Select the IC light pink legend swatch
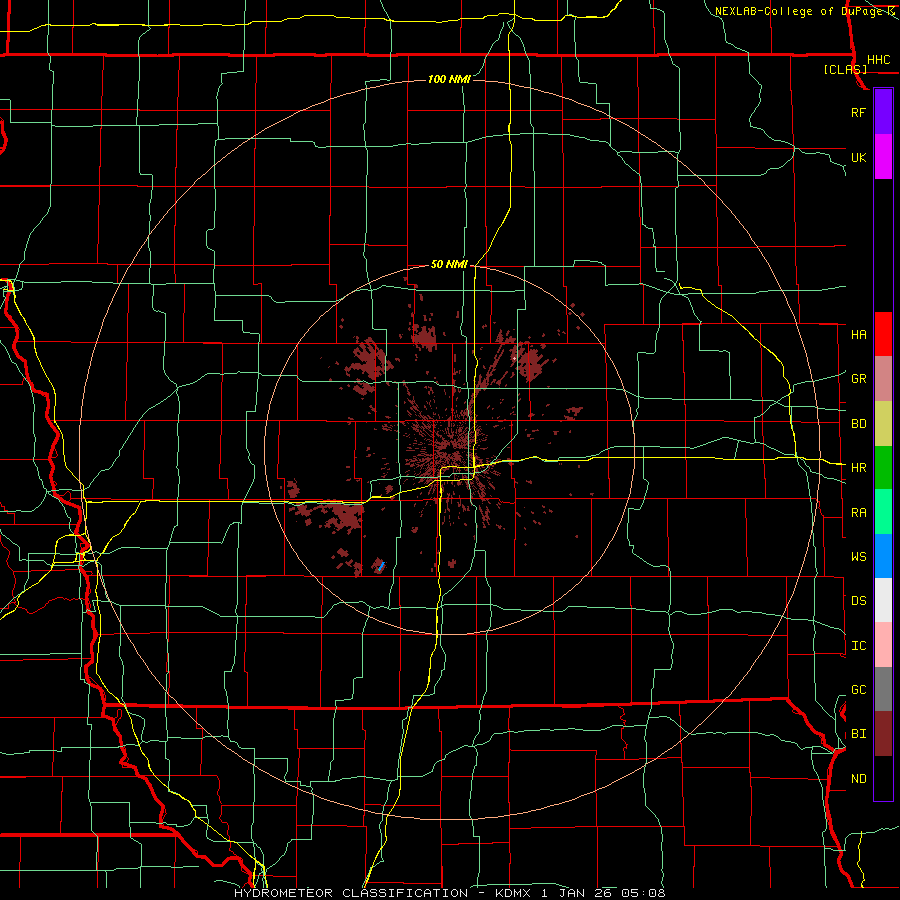The height and width of the screenshot is (900, 900). [883, 645]
